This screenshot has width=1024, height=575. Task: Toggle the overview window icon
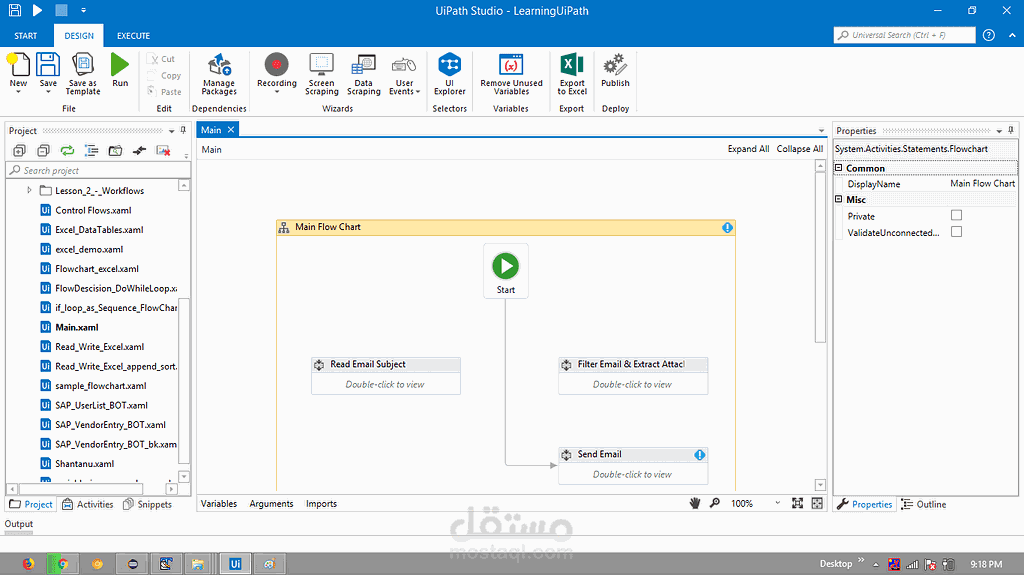pos(817,503)
